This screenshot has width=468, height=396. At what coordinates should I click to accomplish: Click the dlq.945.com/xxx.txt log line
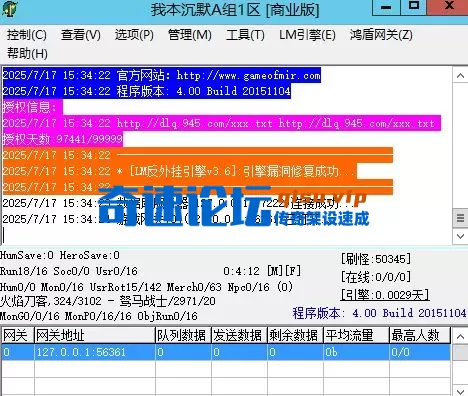pyautogui.click(x=222, y=123)
